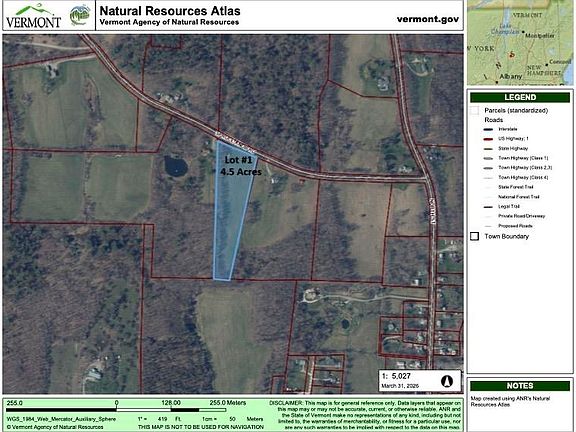The height and width of the screenshot is (432, 576).
Task: Click the Montpelier label on inset map
Action: coord(540,36)
